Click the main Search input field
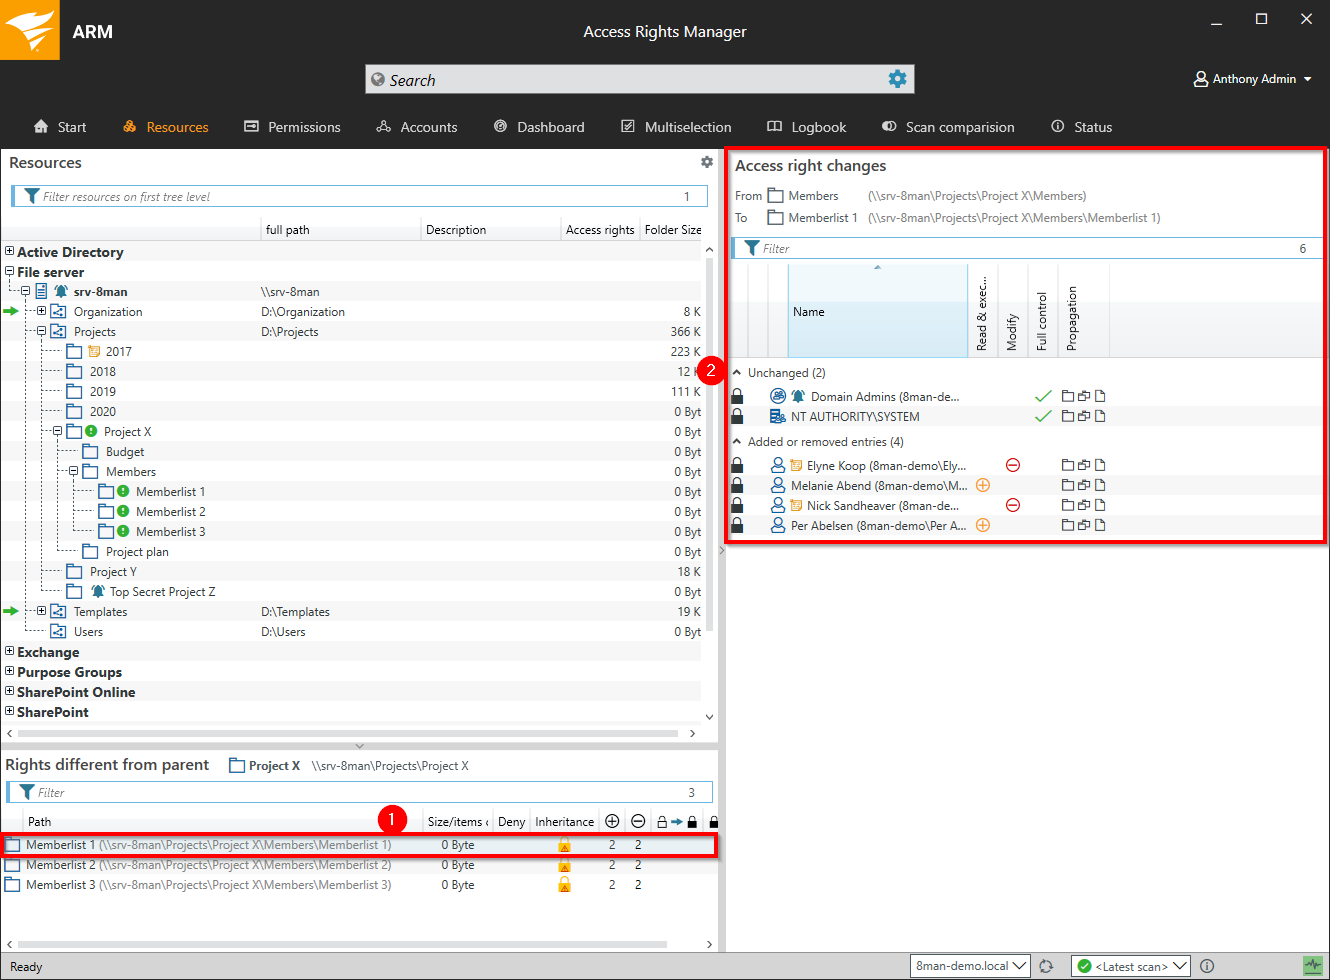Image resolution: width=1330 pixels, height=980 pixels. point(630,80)
